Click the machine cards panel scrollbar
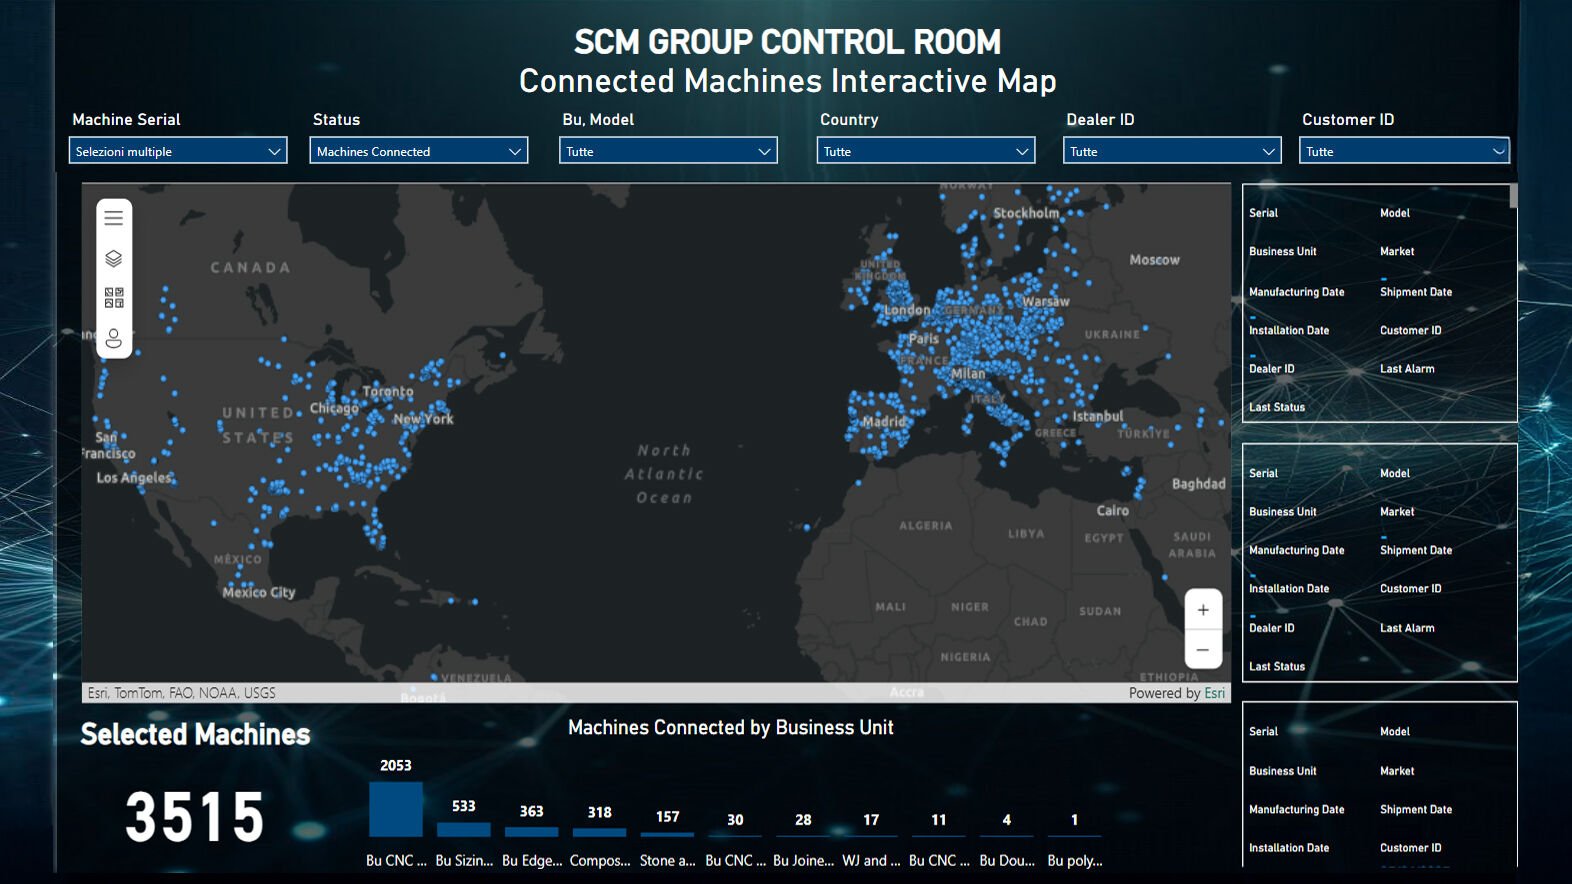 pyautogui.click(x=1514, y=196)
